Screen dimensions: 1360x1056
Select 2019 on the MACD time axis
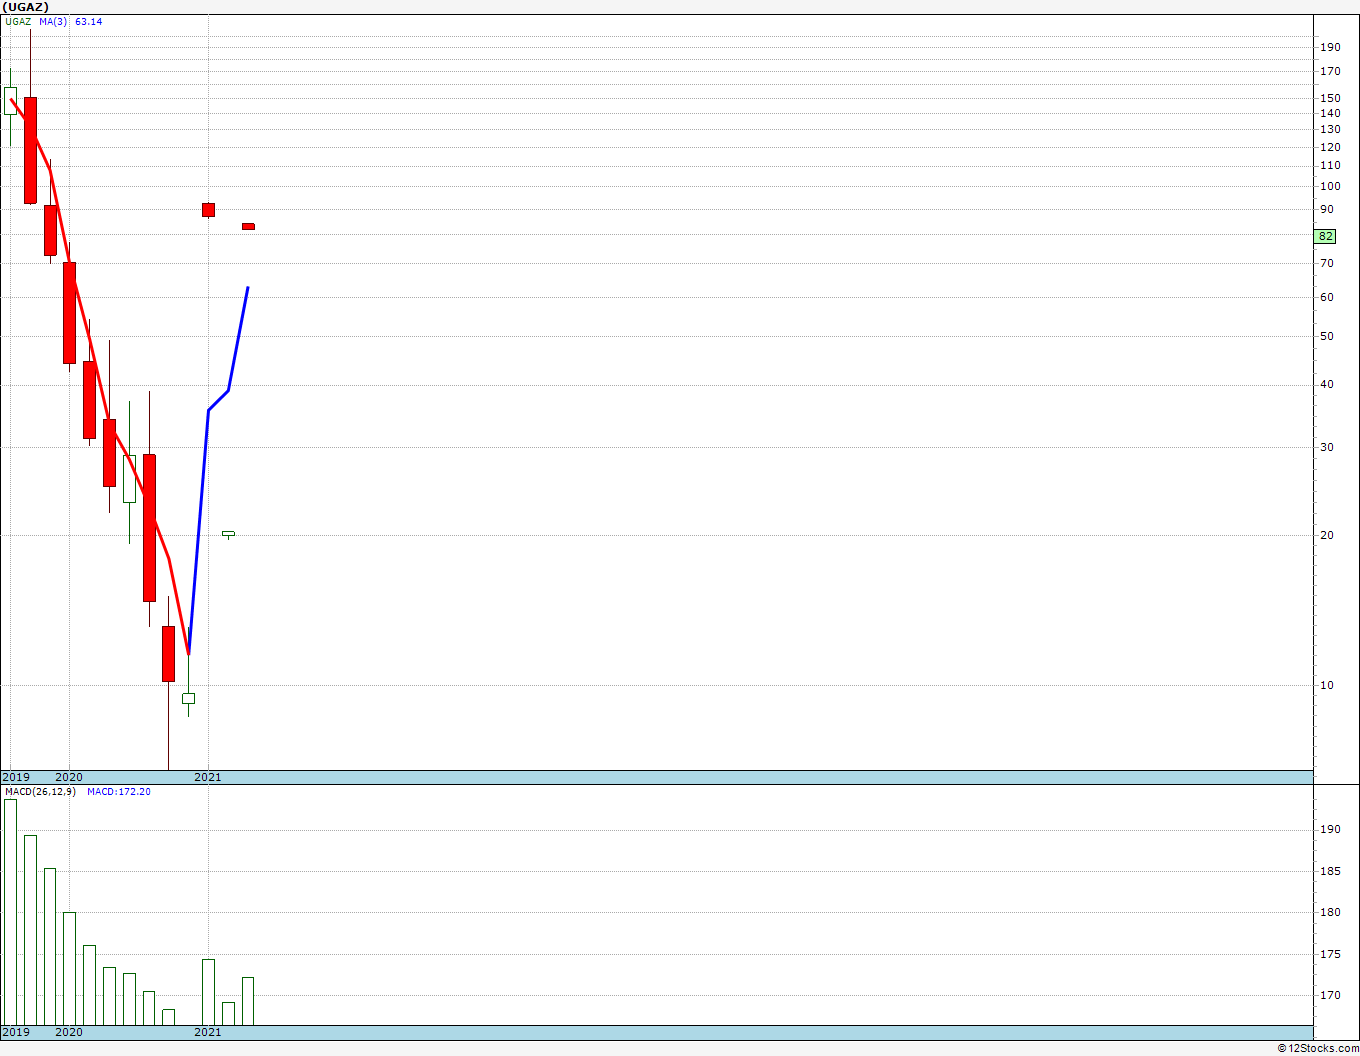pos(16,1032)
